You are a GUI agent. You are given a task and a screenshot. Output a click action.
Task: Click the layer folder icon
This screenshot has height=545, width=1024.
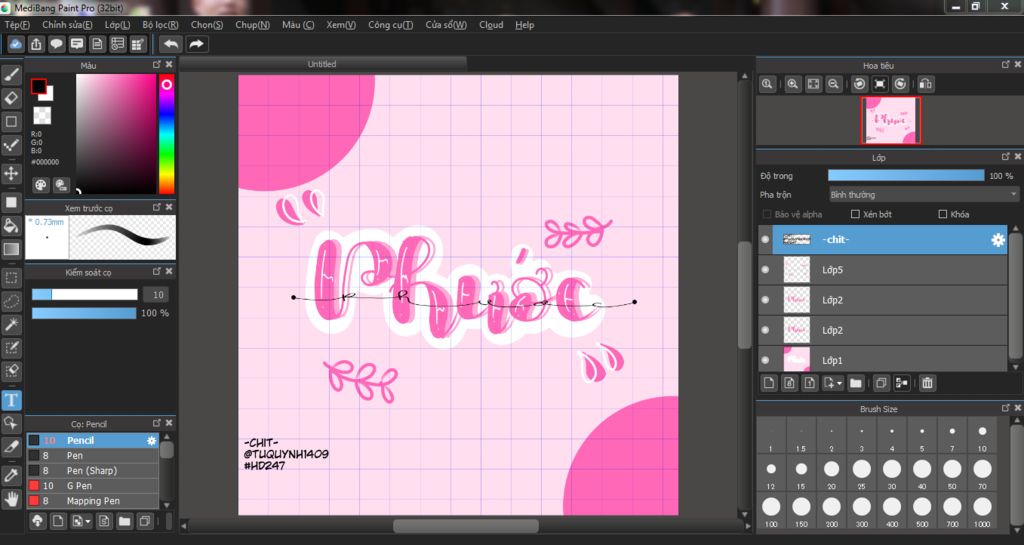pyautogui.click(x=856, y=383)
